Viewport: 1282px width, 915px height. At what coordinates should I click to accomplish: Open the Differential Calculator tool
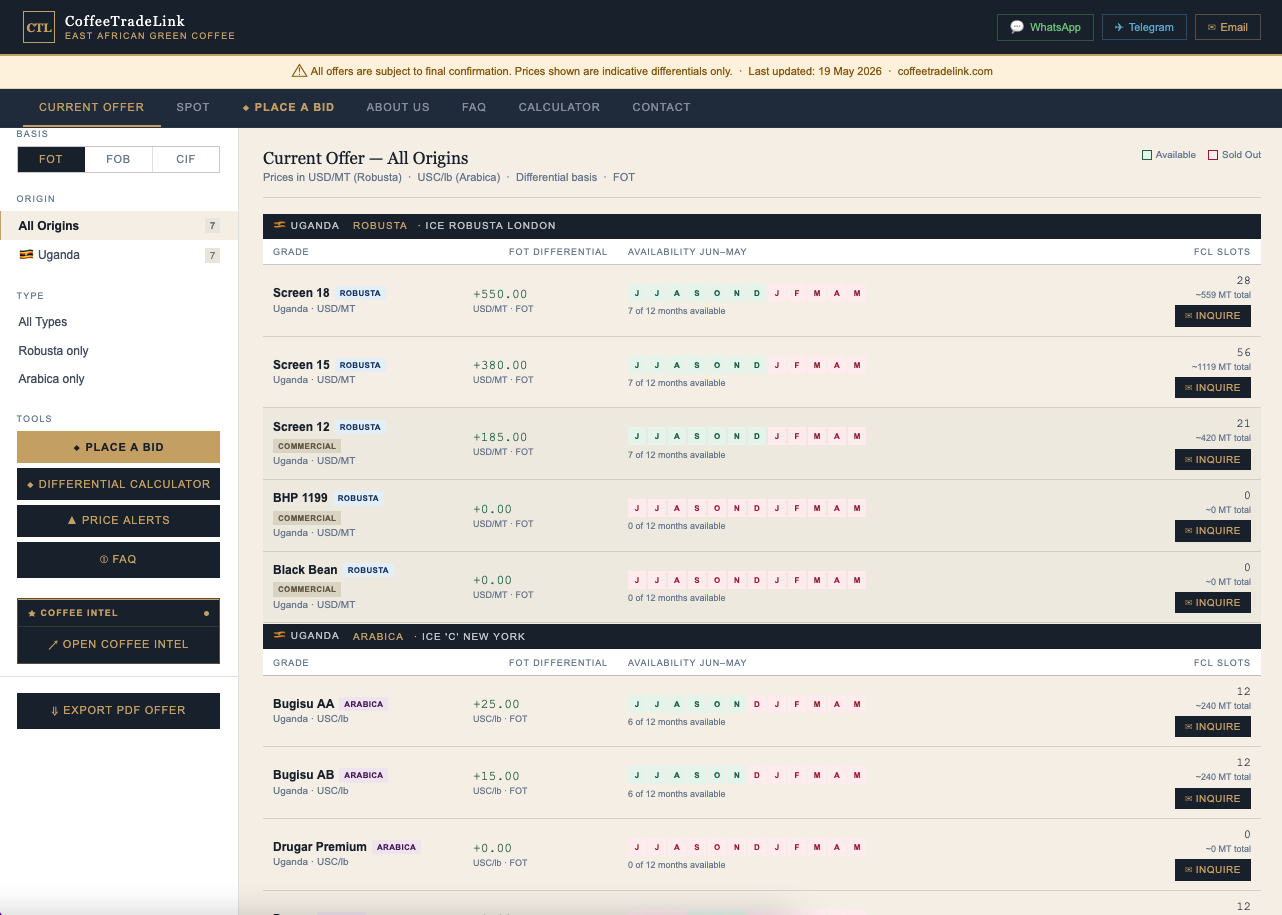coord(118,484)
